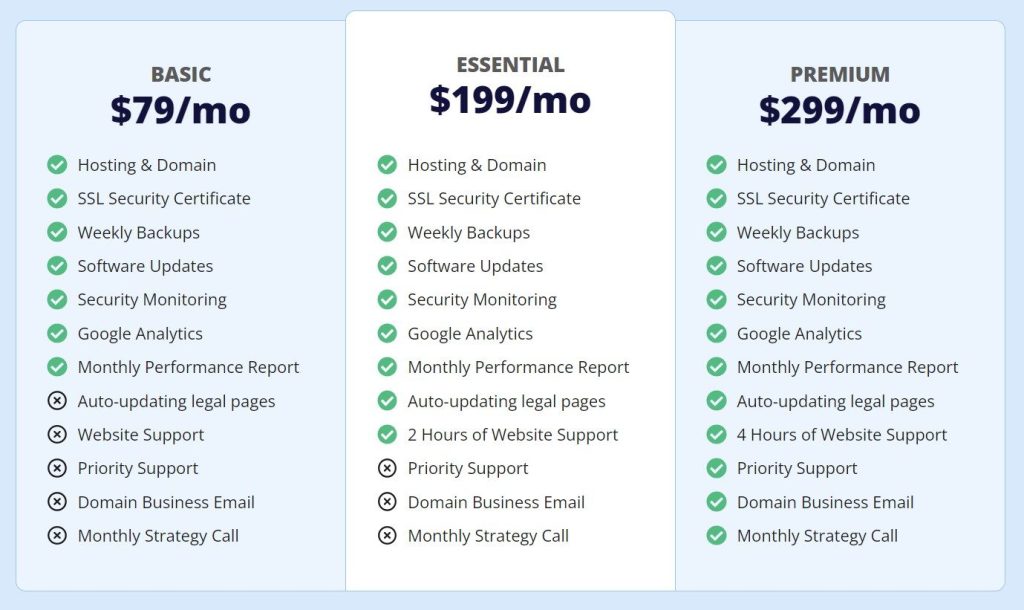Image resolution: width=1024 pixels, height=610 pixels.
Task: Click the $79/mo price text
Action: 181,110
